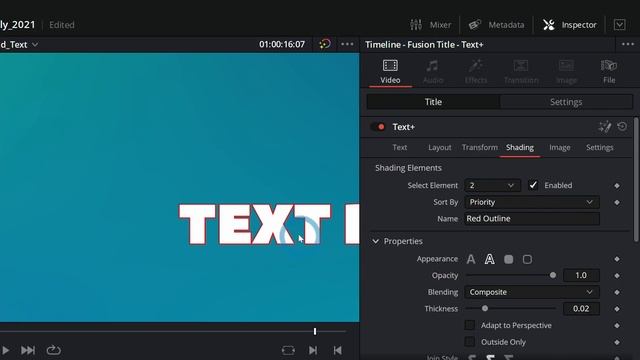Open the Layout sub-tab

click(x=440, y=147)
